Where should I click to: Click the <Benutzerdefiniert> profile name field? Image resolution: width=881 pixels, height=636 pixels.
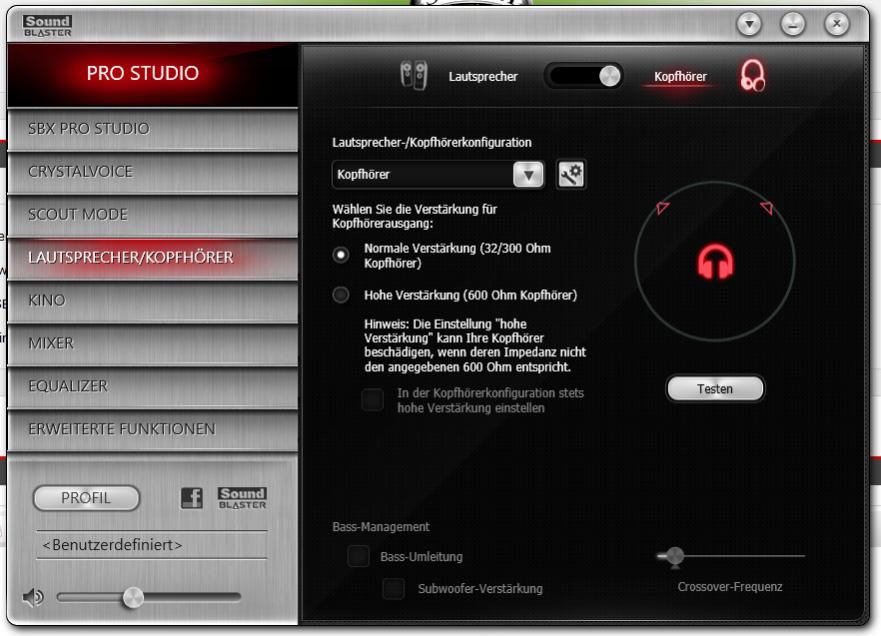152,545
